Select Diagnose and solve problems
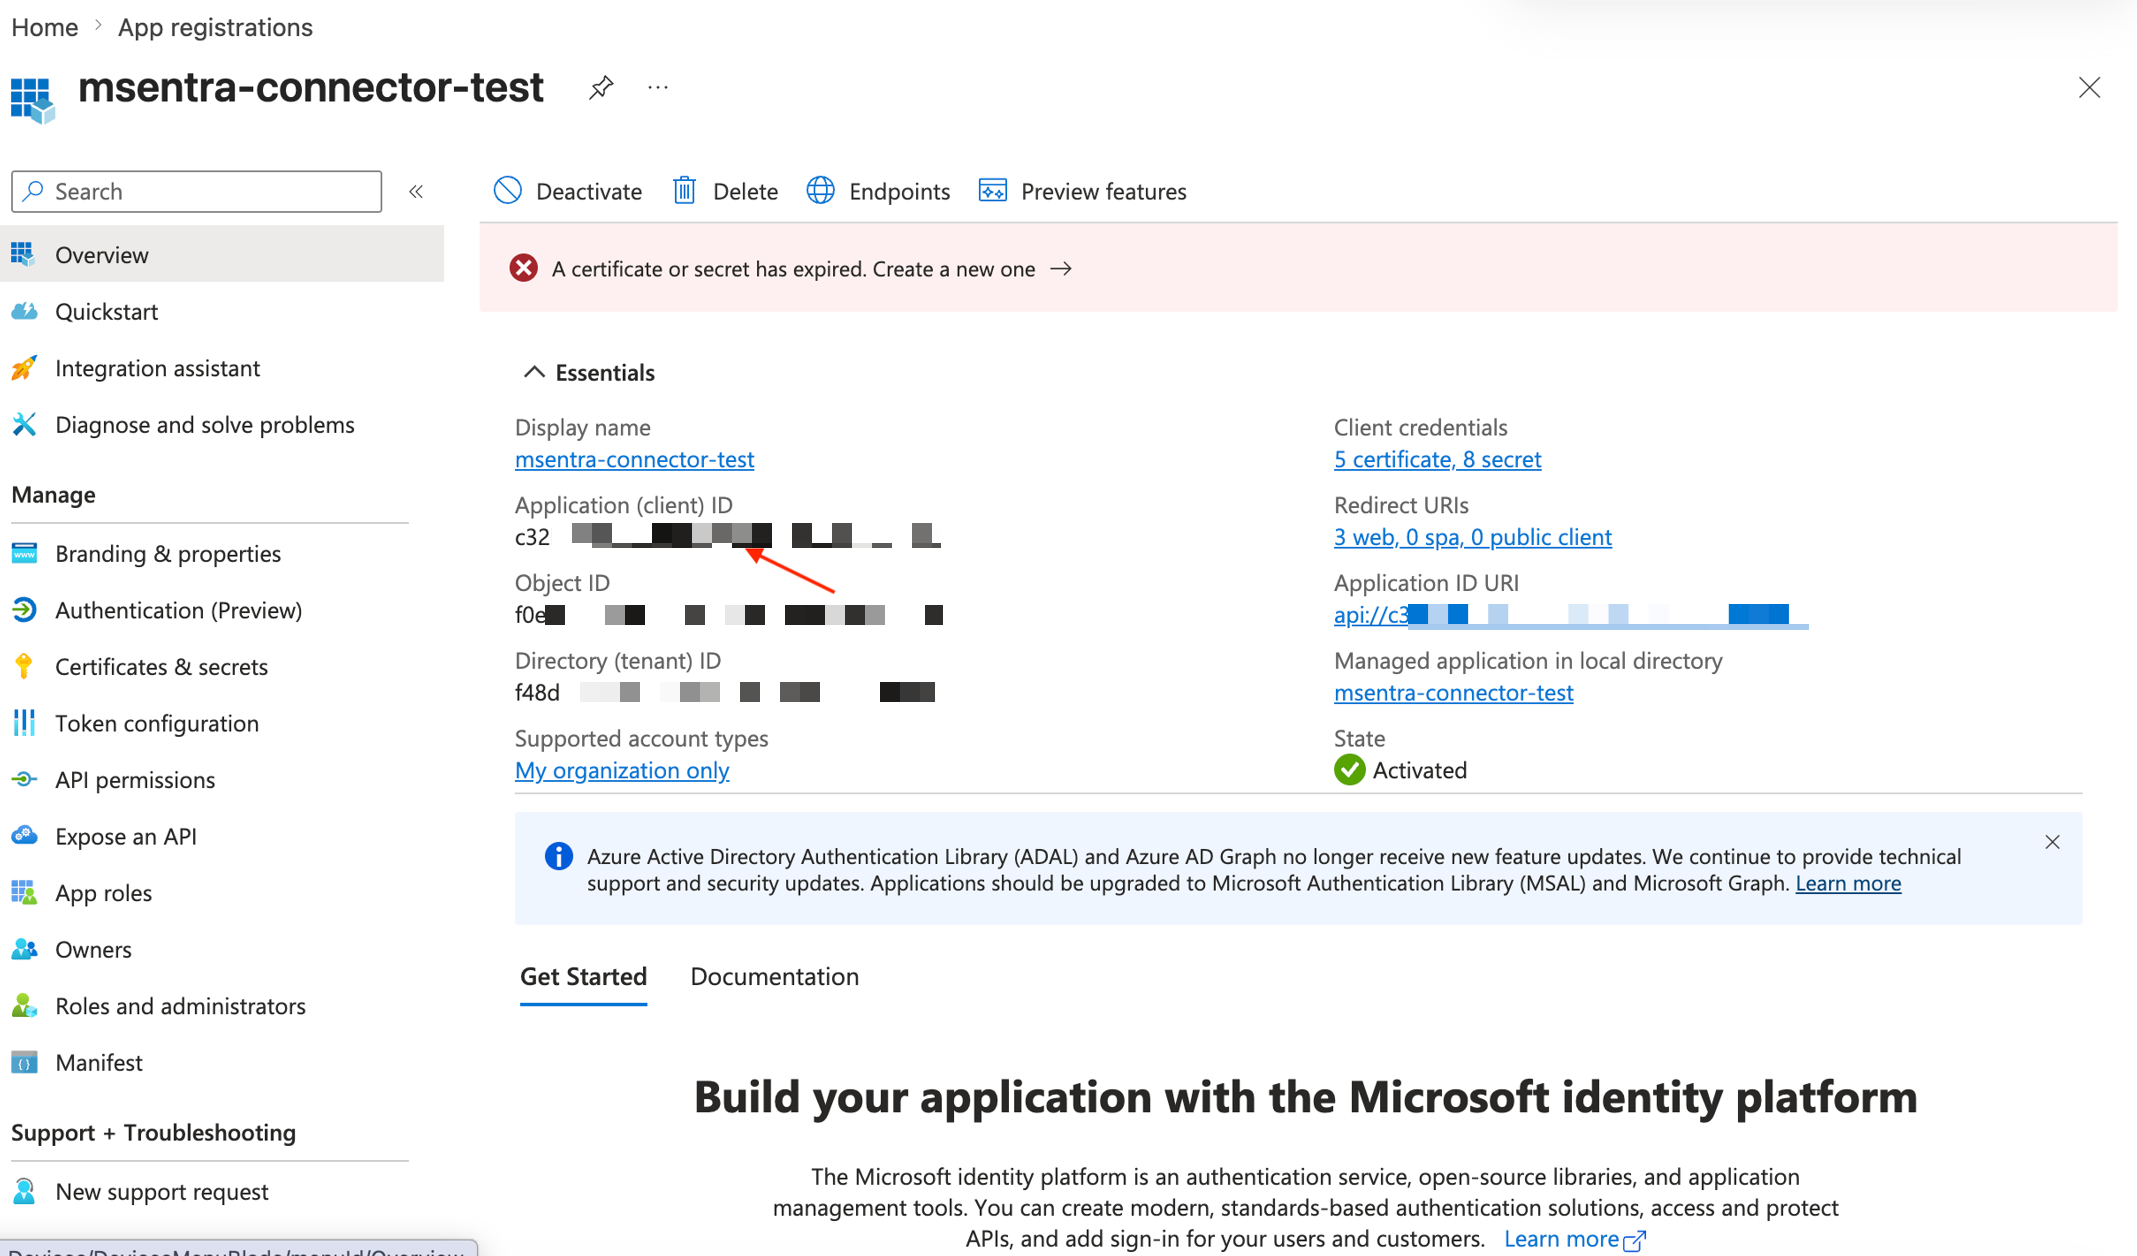The height and width of the screenshot is (1256, 2137). [205, 424]
